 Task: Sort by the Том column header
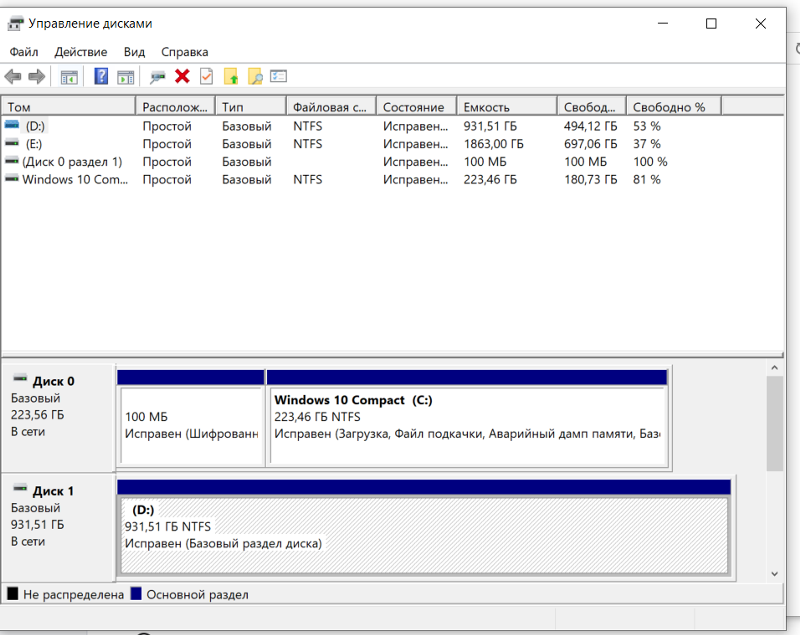click(68, 107)
